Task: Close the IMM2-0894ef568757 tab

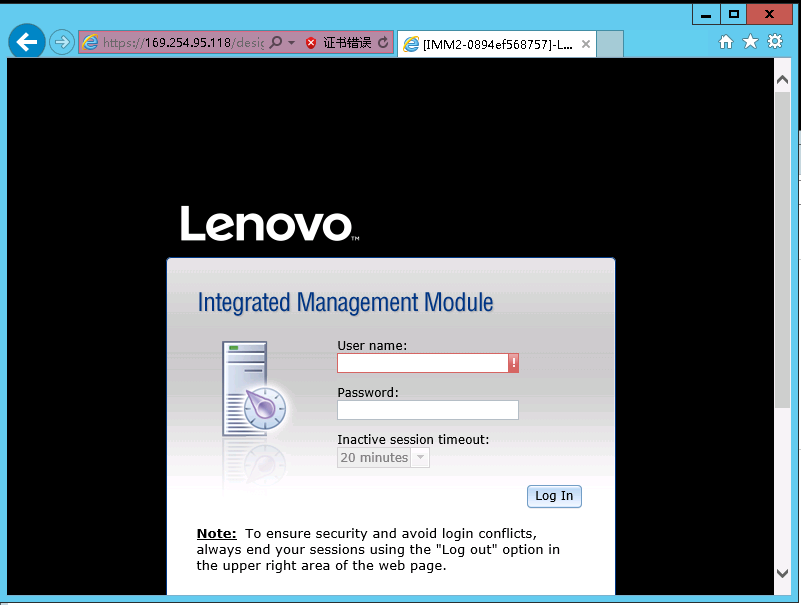Action: pyautogui.click(x=586, y=44)
